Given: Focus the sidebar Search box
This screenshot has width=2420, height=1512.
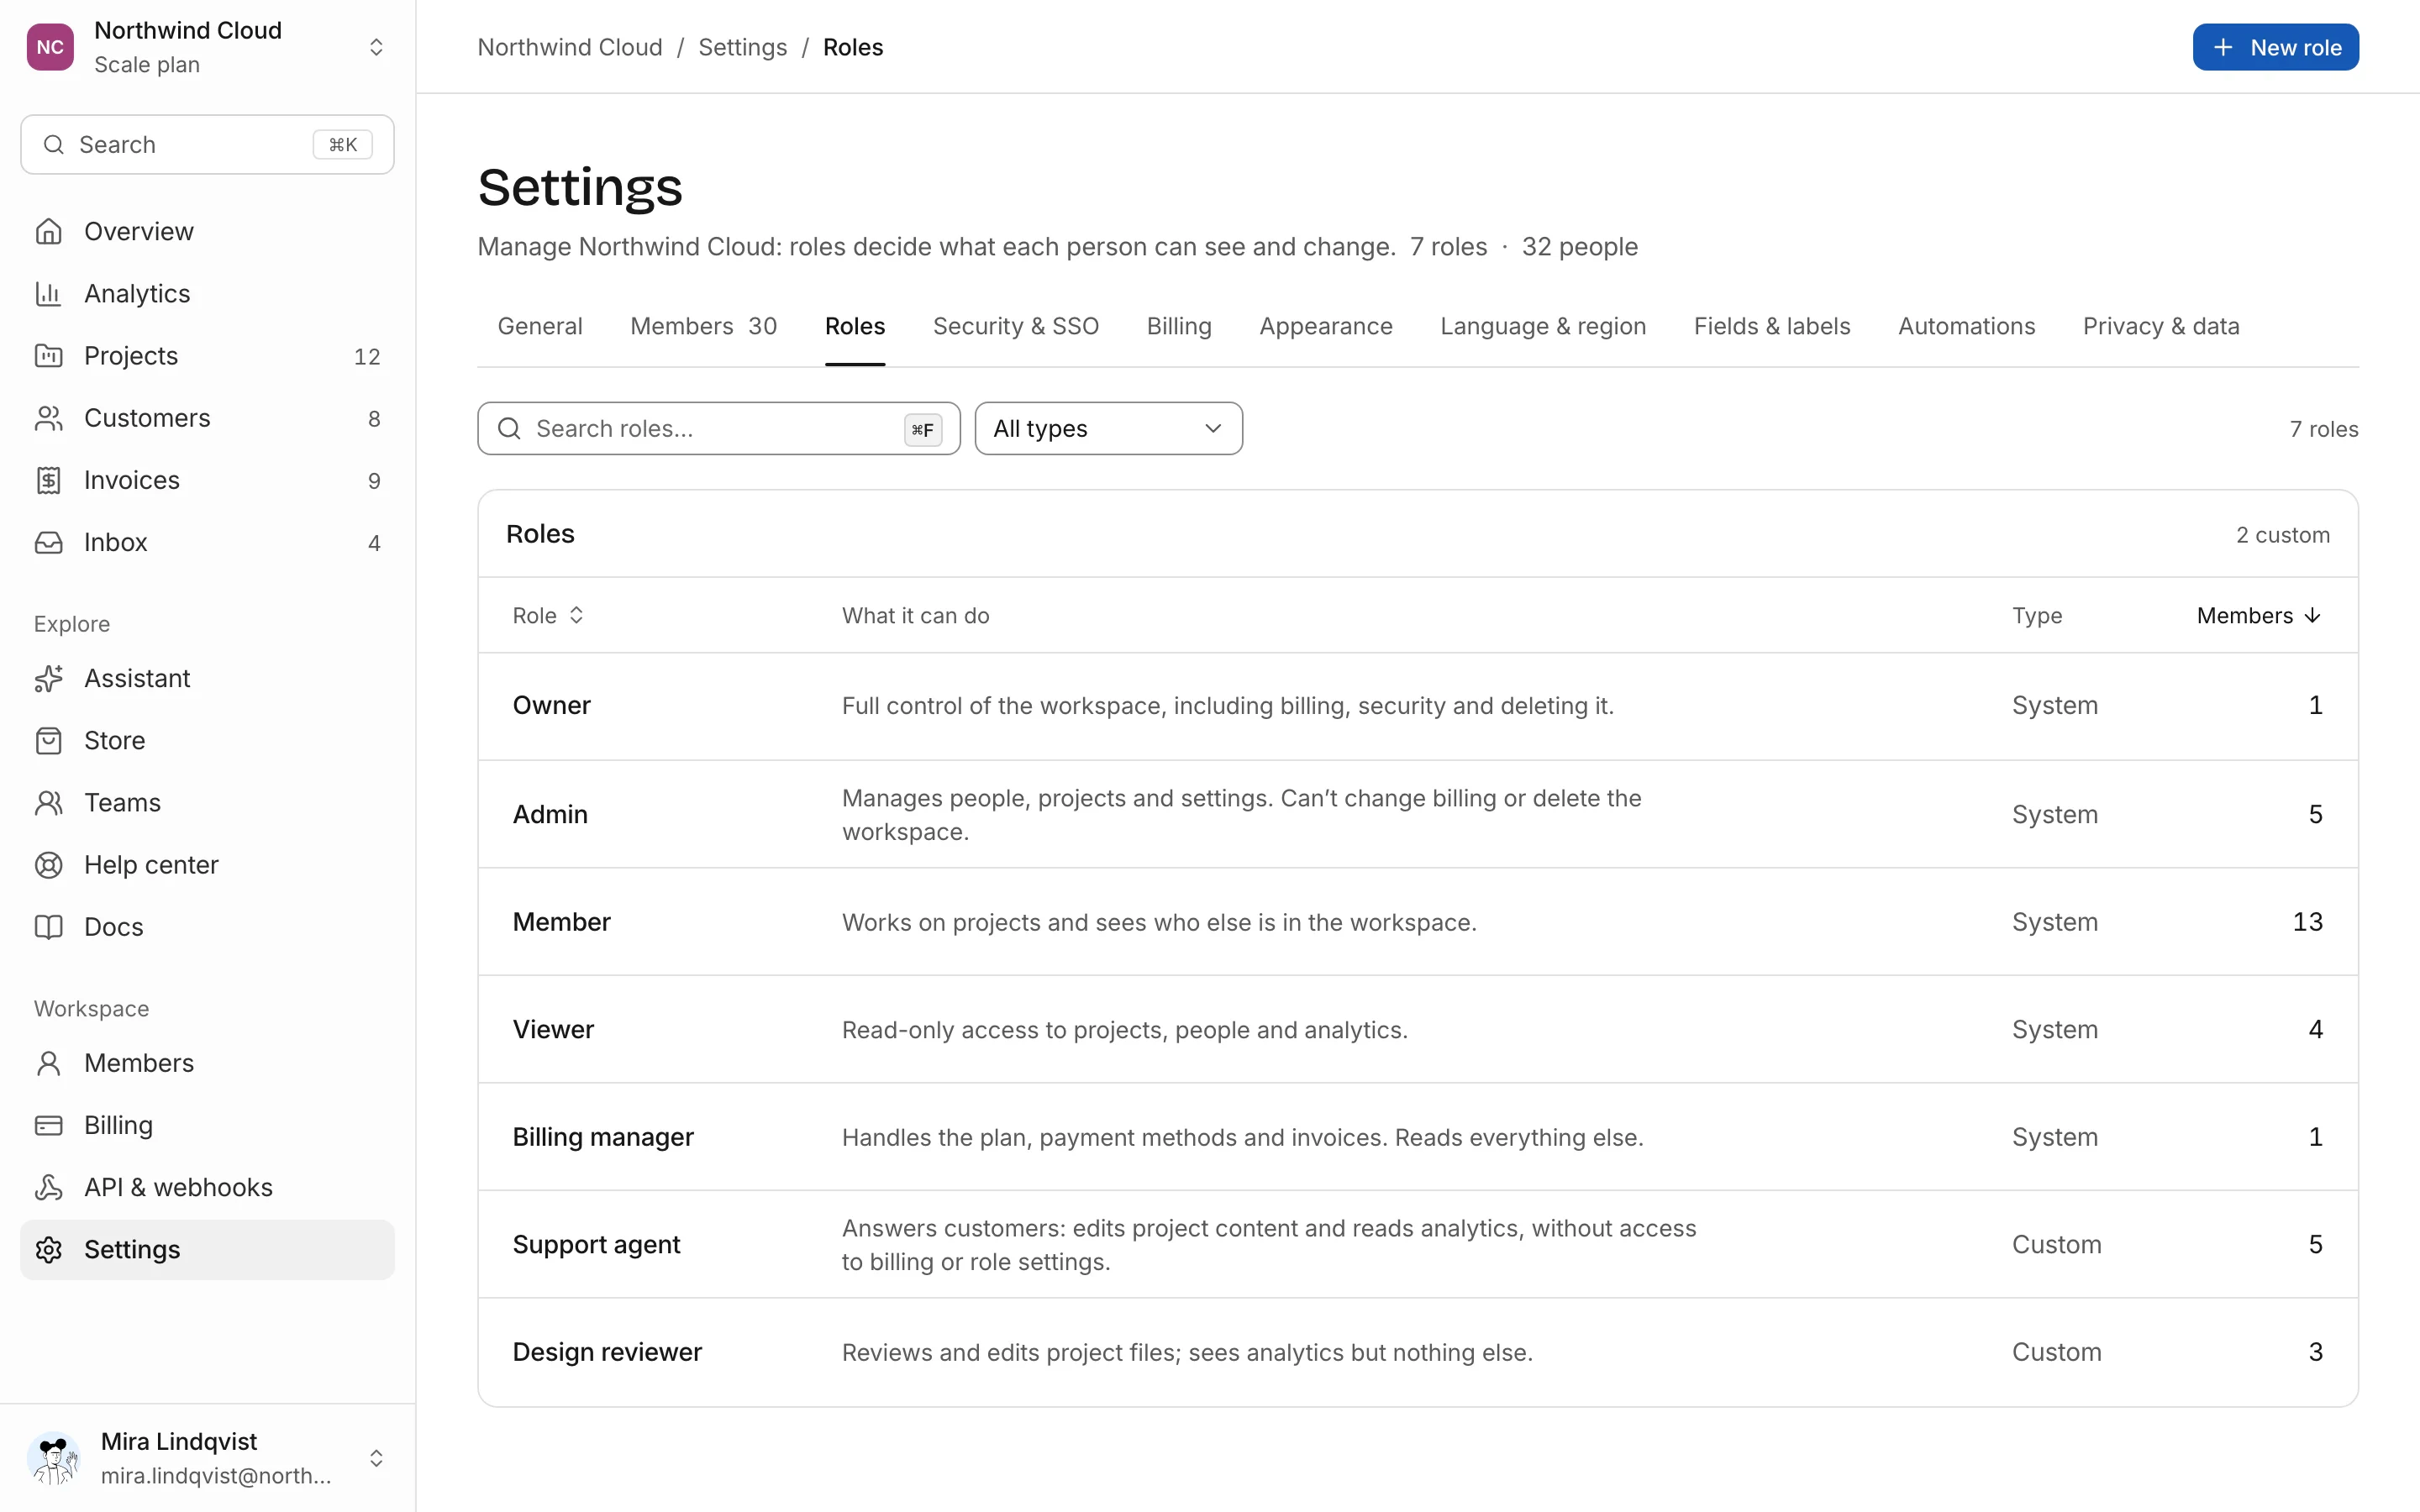Looking at the screenshot, I should tap(207, 144).
